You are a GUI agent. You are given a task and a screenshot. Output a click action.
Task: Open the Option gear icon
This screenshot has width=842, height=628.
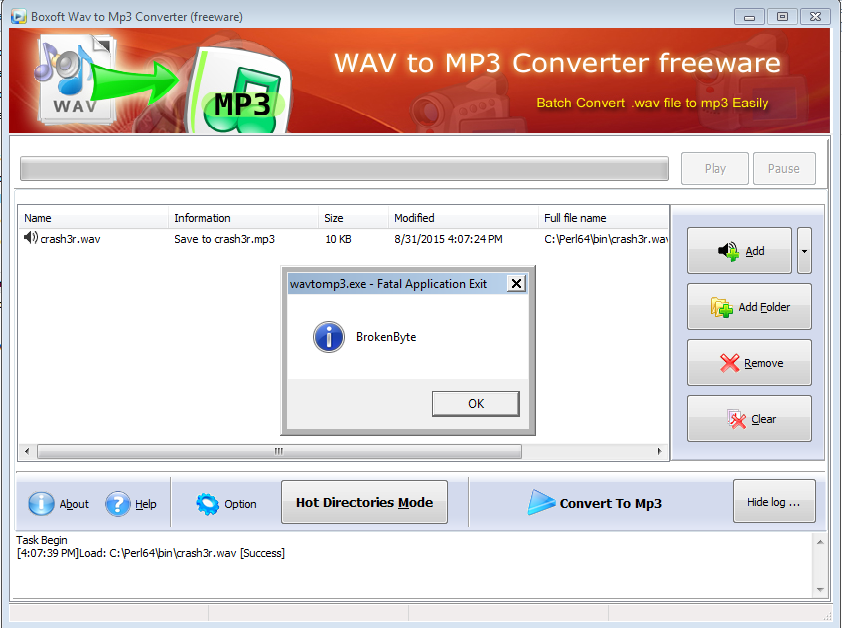click(207, 504)
